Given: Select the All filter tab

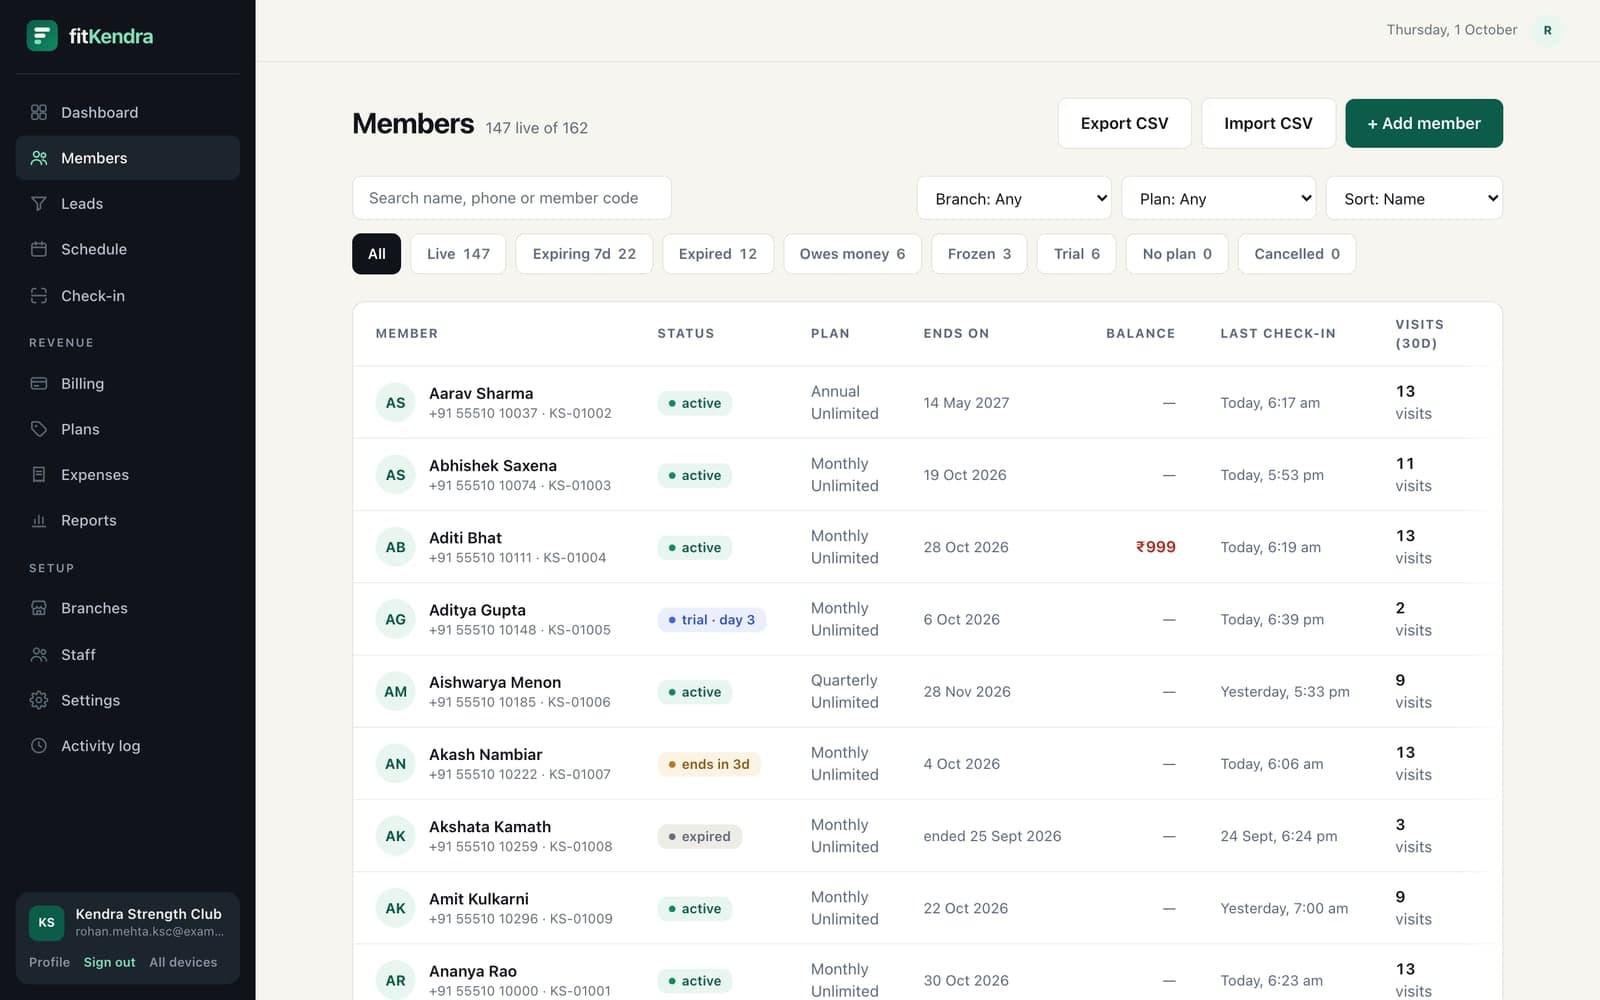Looking at the screenshot, I should (376, 254).
